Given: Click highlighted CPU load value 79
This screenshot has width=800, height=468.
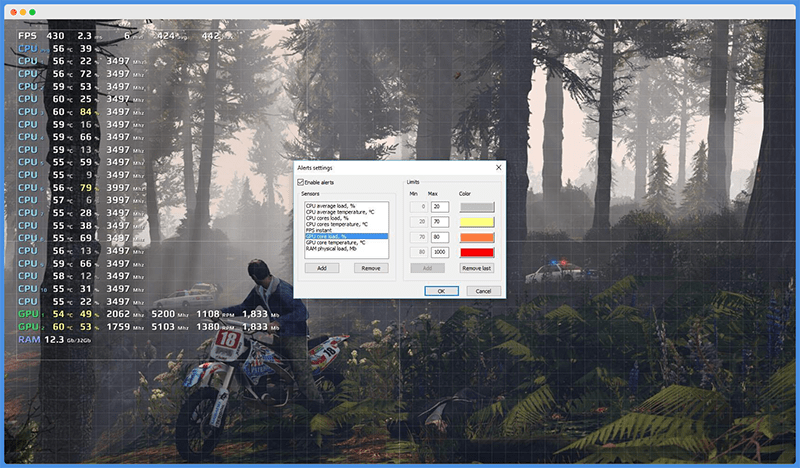Looking at the screenshot, I should click(x=86, y=188).
